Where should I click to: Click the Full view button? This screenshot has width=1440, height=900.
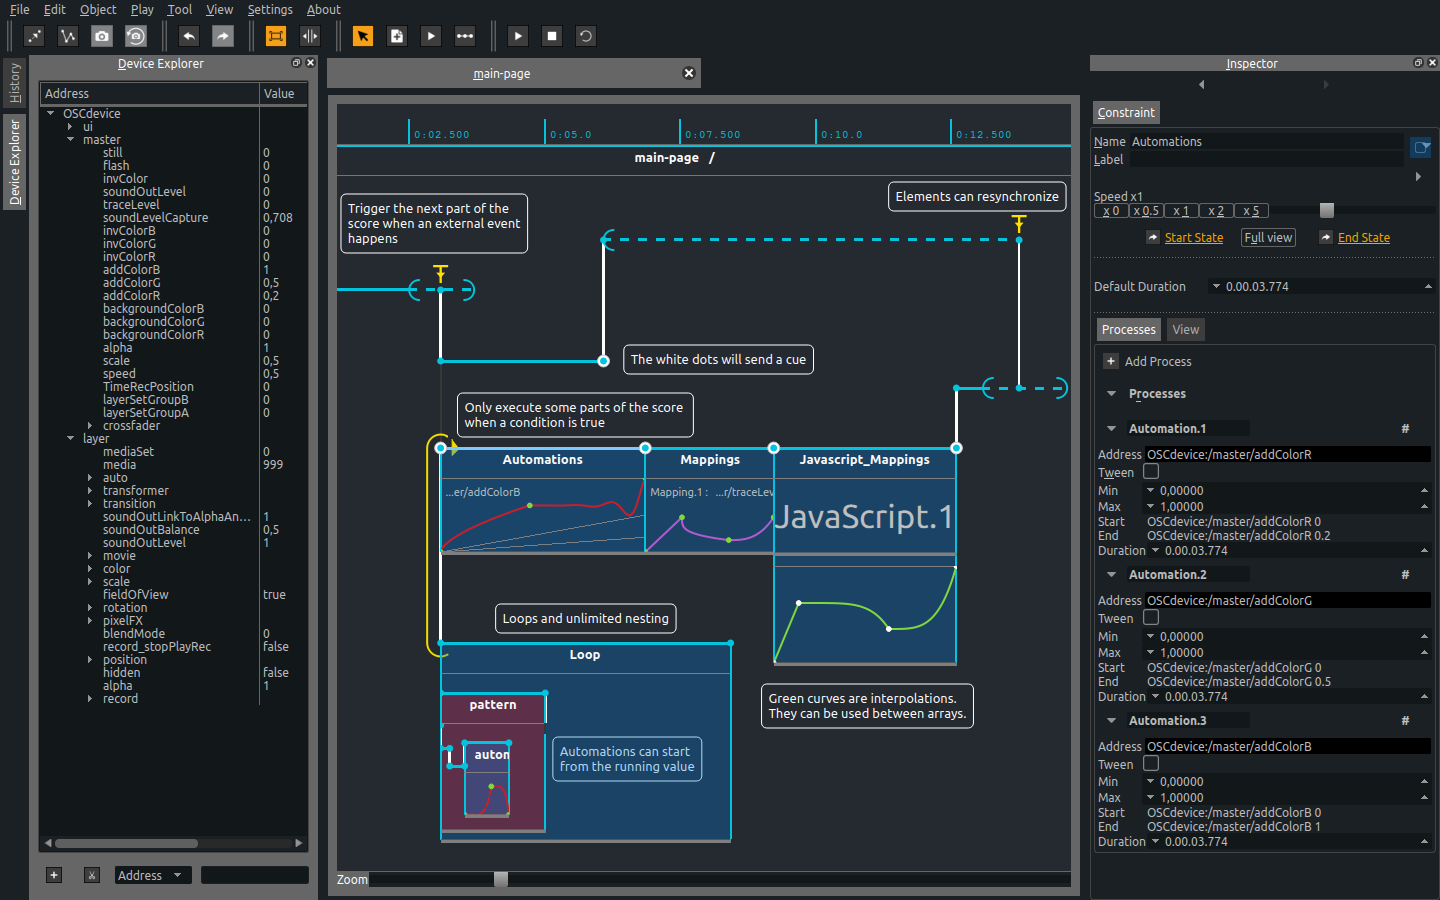[1268, 237]
